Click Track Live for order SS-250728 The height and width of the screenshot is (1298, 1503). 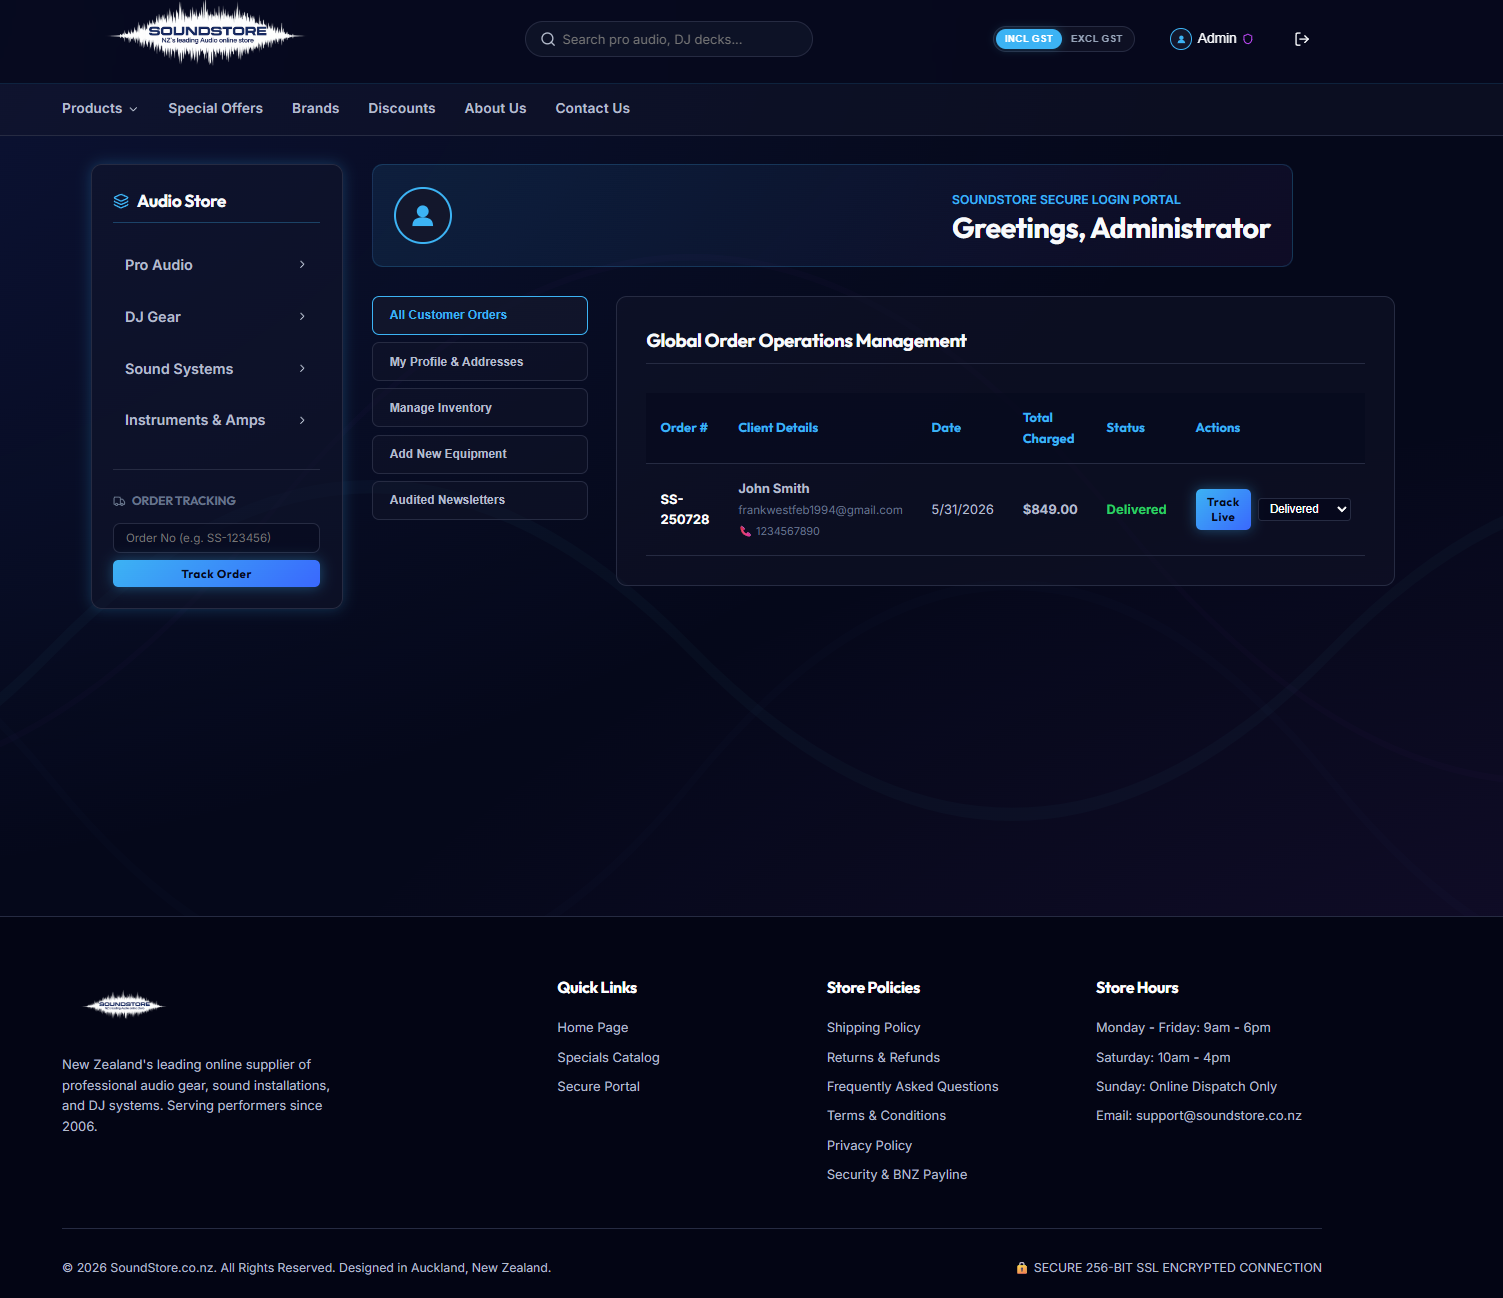1223,510
